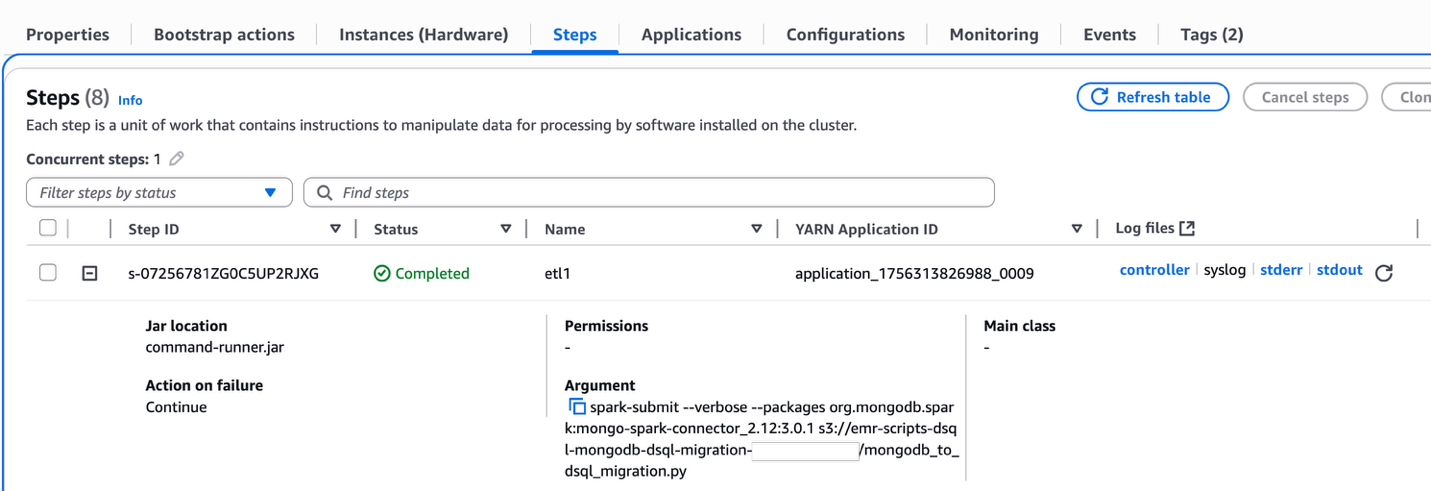Open Filter steps by status dropdown
Screen dimensions: 1431x491
pos(159,192)
